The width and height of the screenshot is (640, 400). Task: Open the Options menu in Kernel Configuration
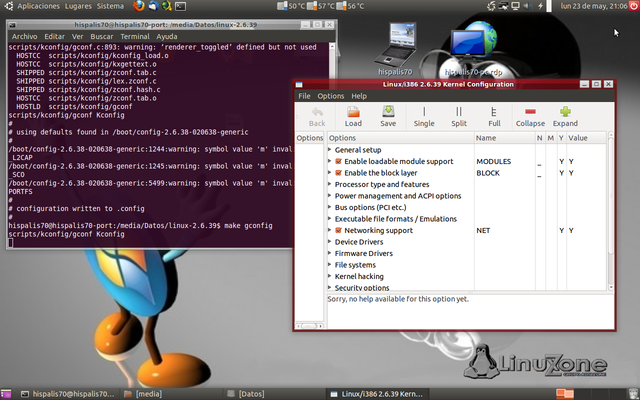(x=331, y=96)
